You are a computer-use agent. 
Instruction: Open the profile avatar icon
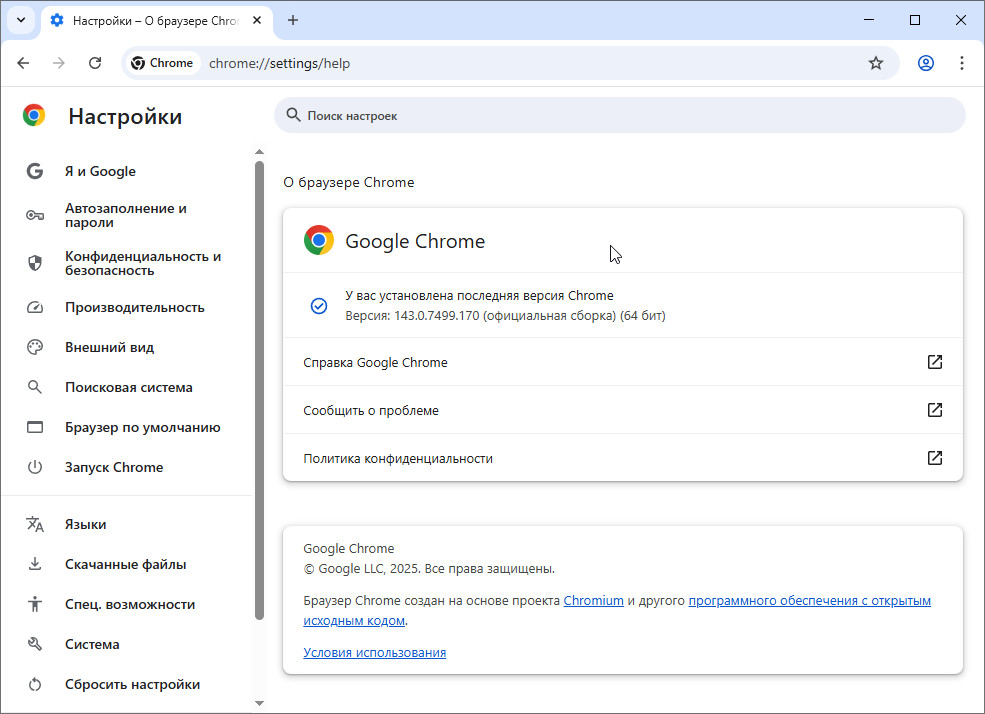click(x=926, y=63)
